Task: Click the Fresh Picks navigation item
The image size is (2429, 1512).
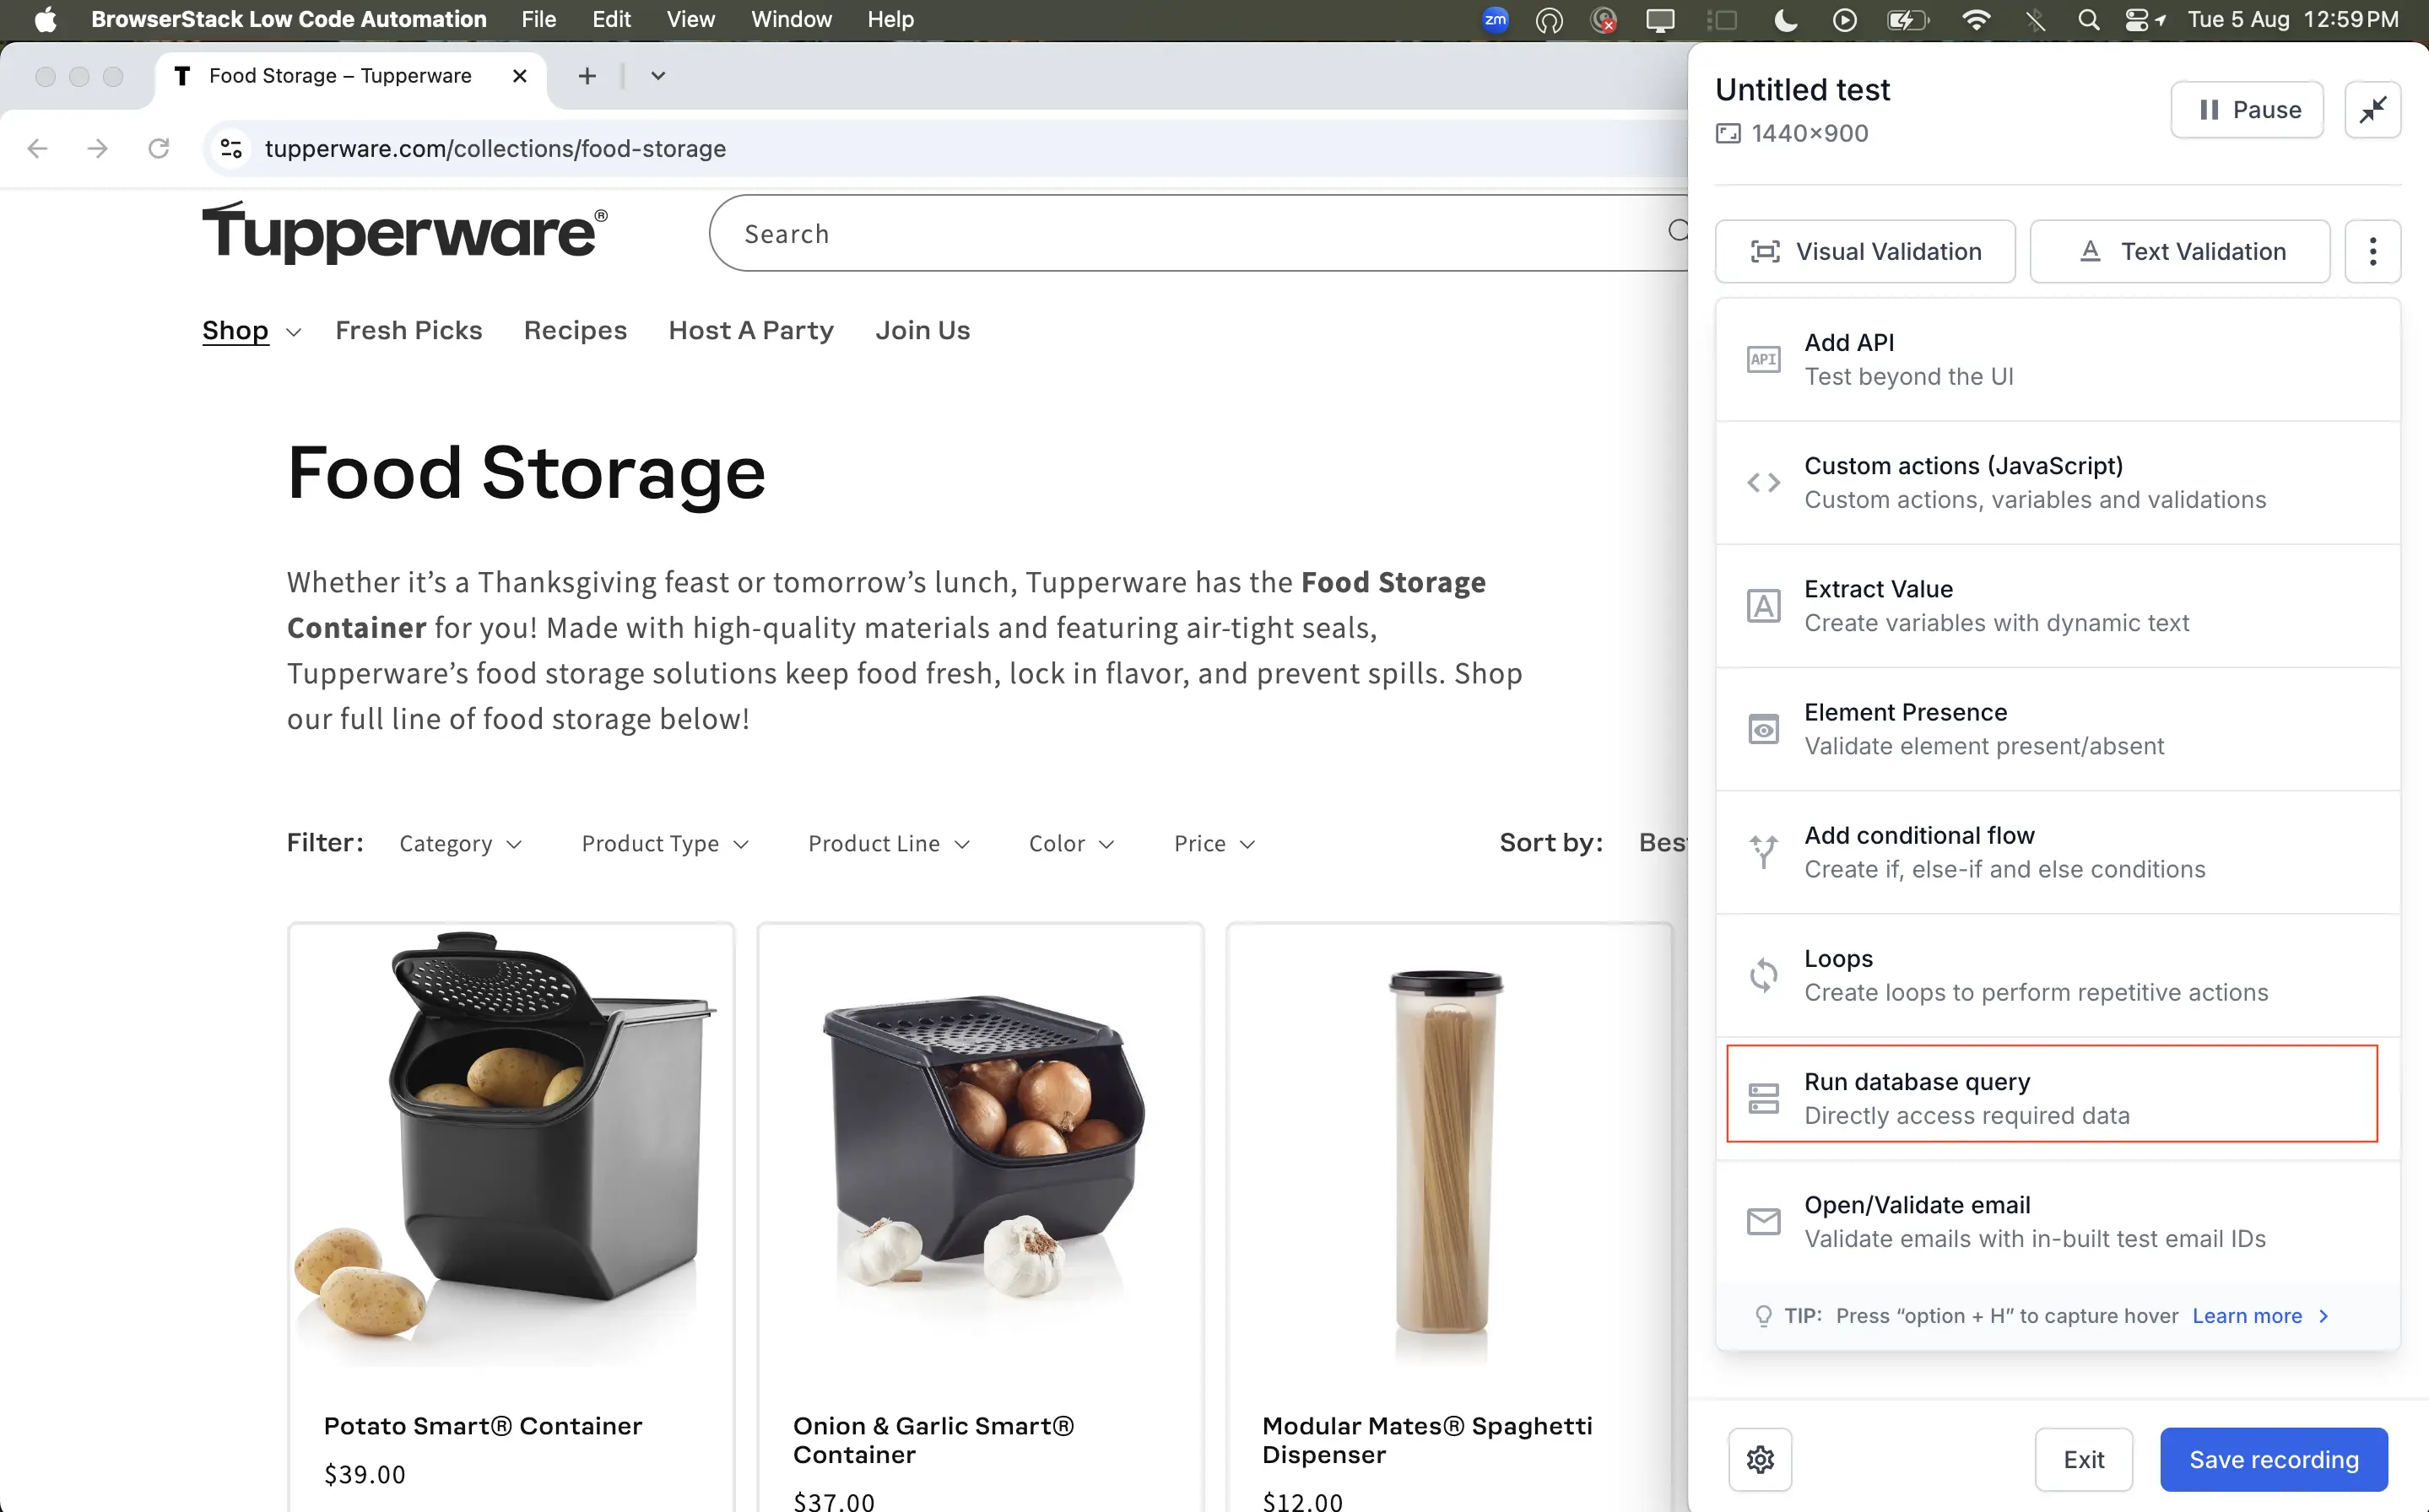Action: point(408,330)
